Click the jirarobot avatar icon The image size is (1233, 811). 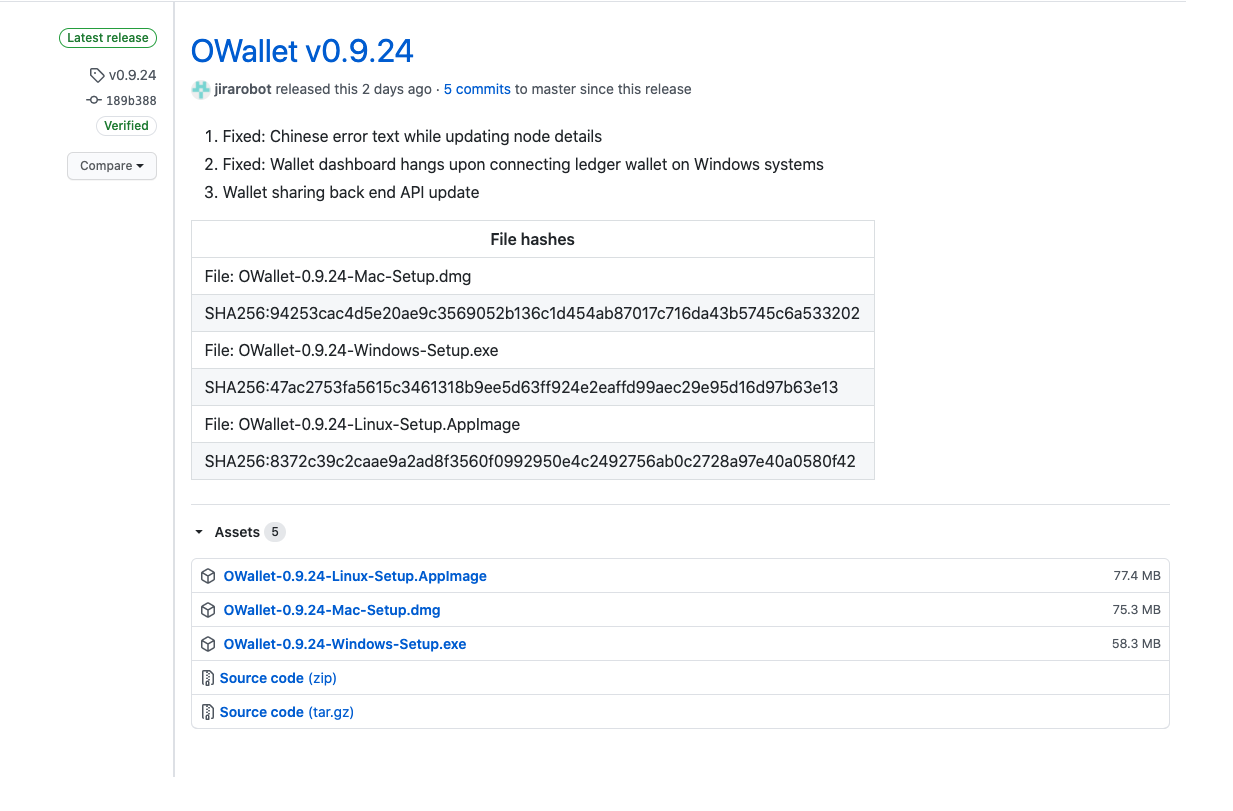tap(201, 89)
